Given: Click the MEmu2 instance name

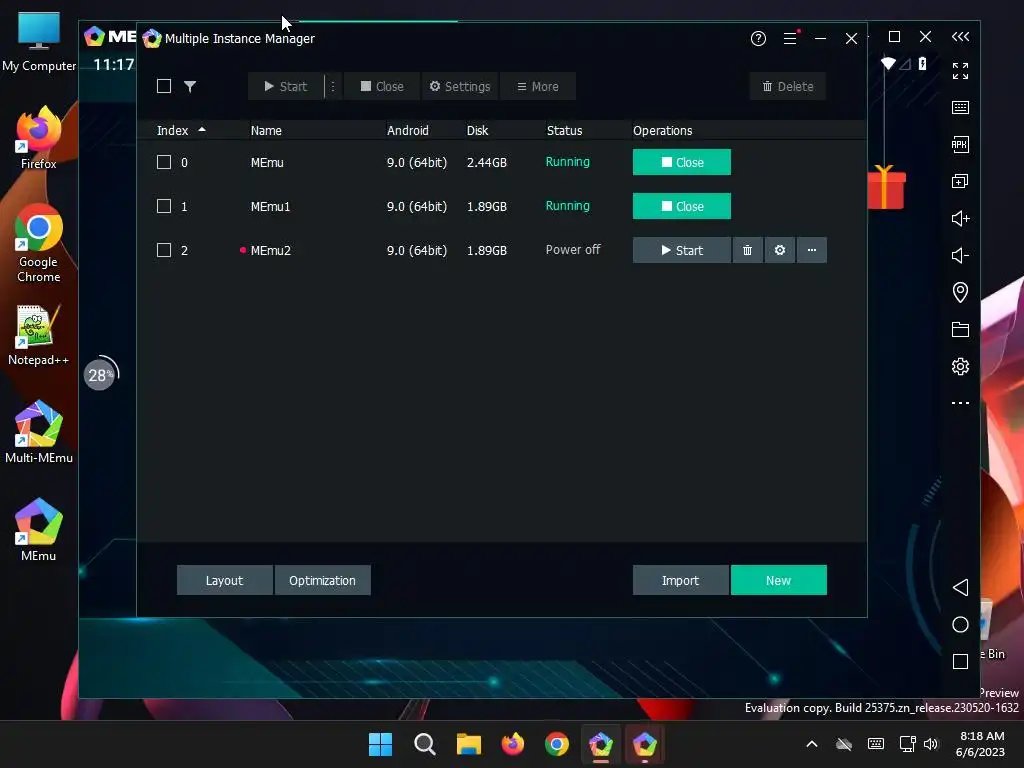Looking at the screenshot, I should click(270, 251).
